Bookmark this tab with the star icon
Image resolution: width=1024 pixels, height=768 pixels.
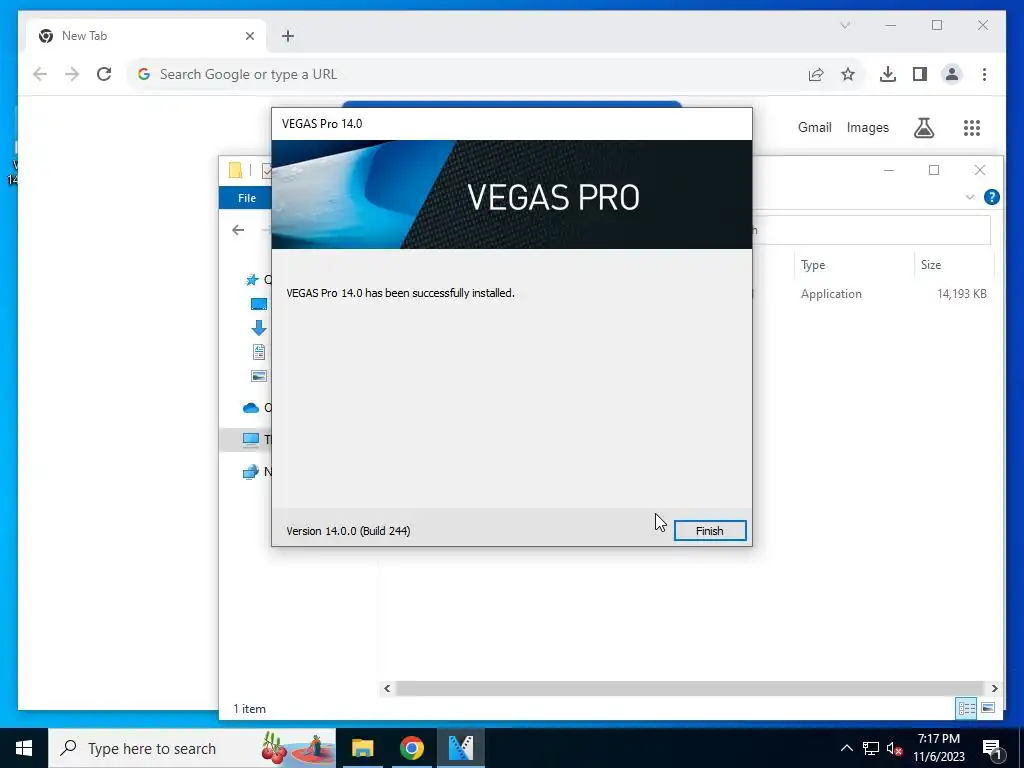coord(848,74)
